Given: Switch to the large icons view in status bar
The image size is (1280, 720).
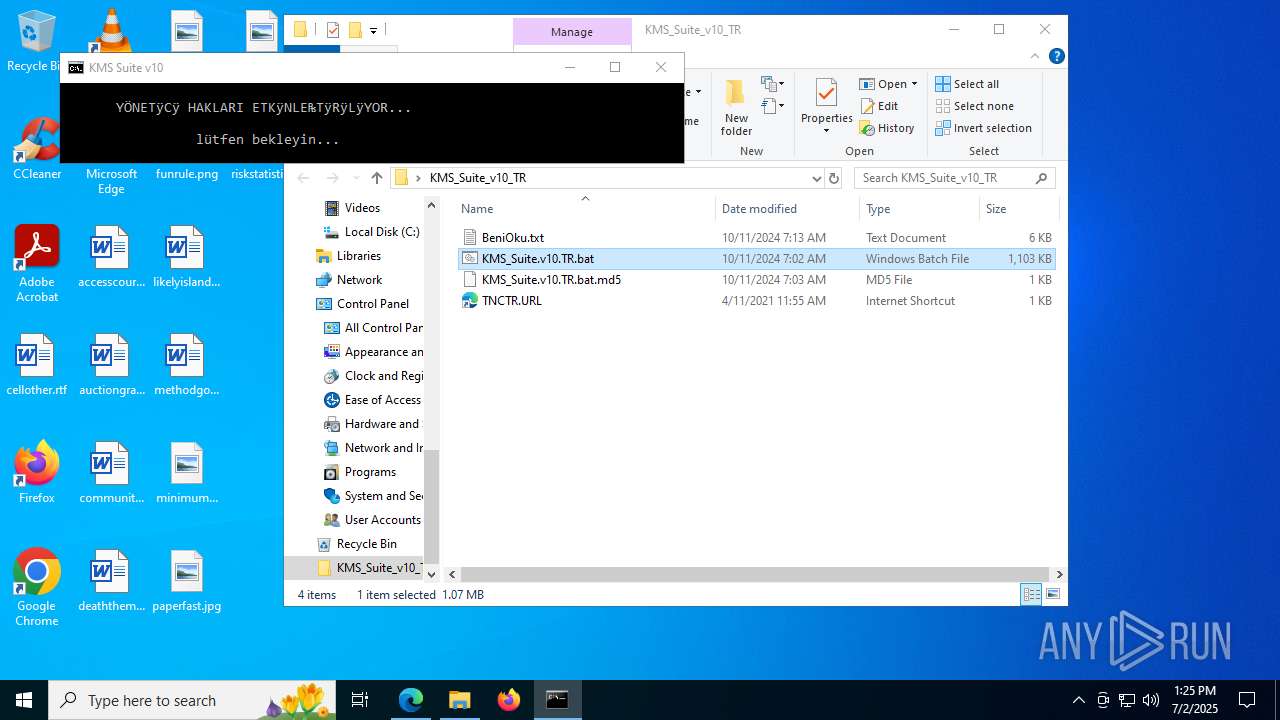Looking at the screenshot, I should click(1052, 595).
